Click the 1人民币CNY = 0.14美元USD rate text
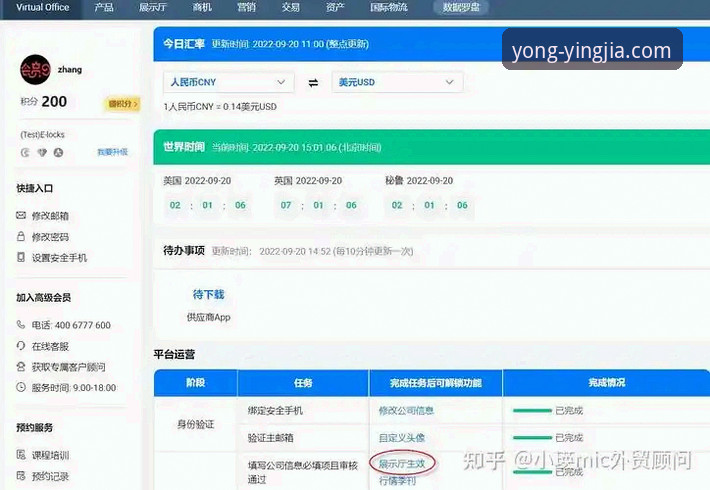This screenshot has height=490, width=710. 220,107
